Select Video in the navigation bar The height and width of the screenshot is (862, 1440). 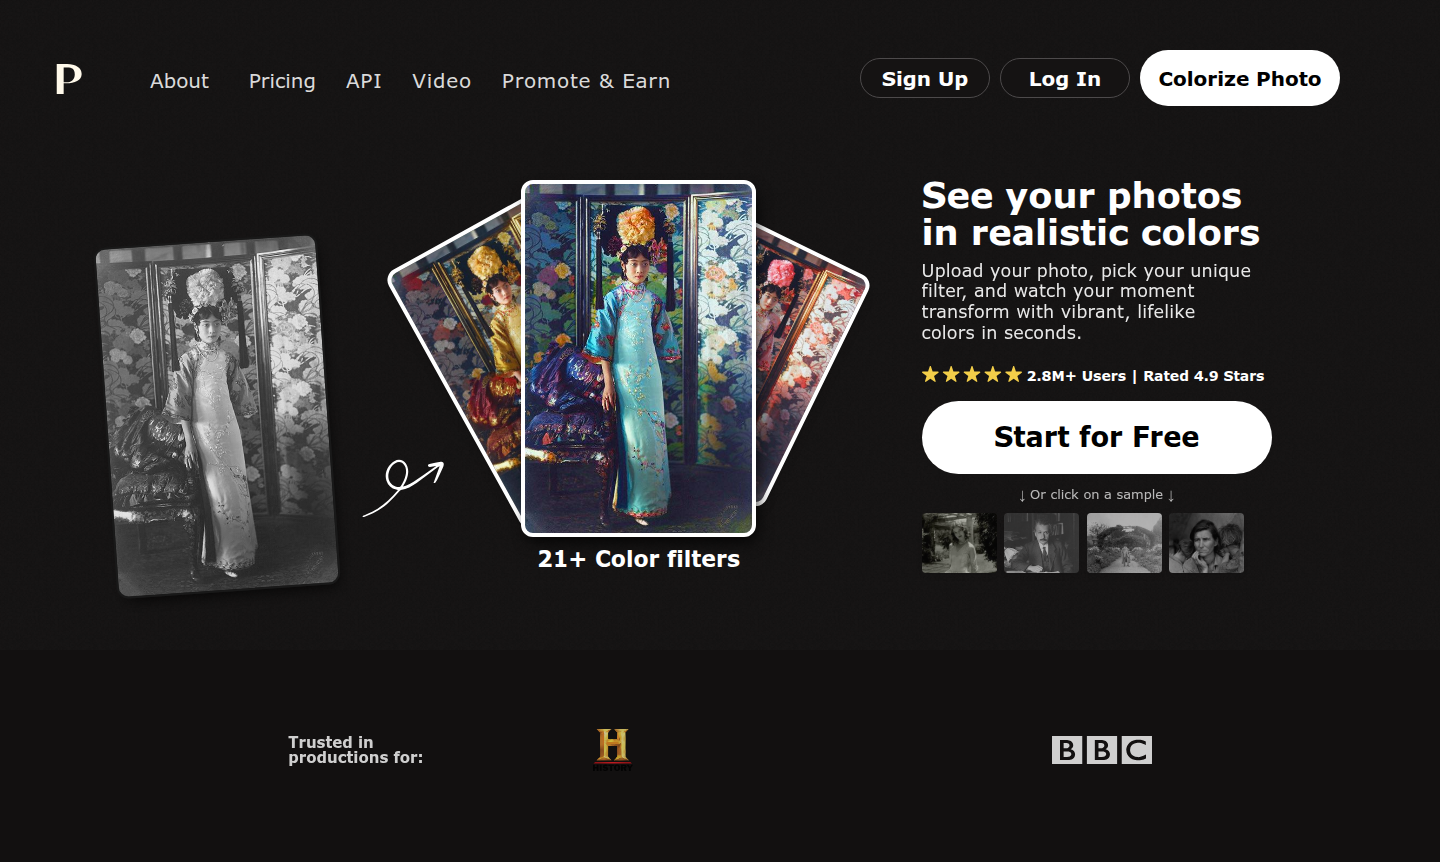441,81
